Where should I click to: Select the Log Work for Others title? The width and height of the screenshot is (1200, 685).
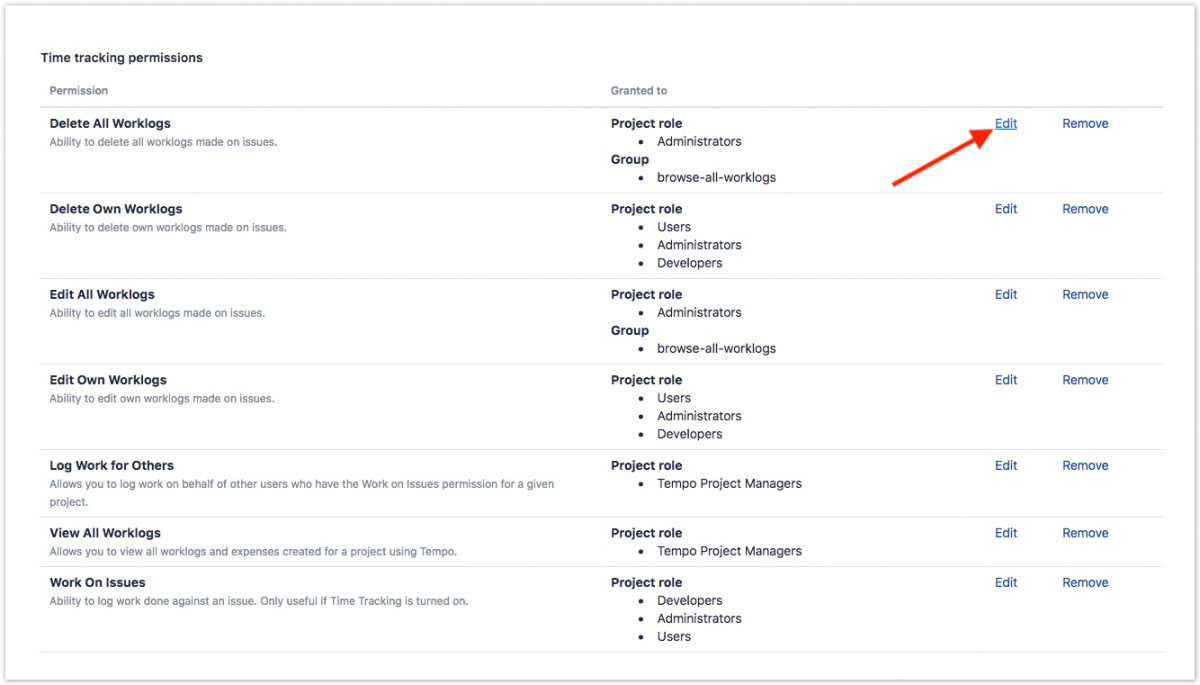pos(112,466)
